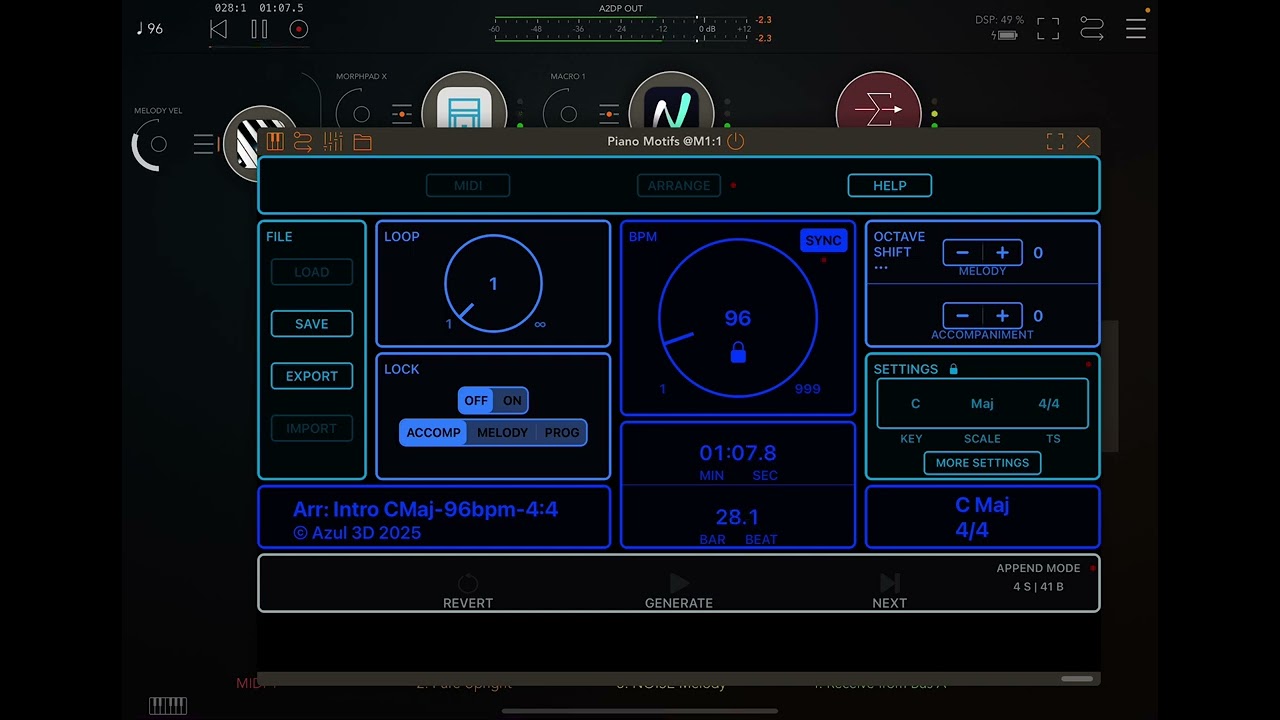Switch to the ARRANGE tab
1280x720 pixels.
click(679, 185)
